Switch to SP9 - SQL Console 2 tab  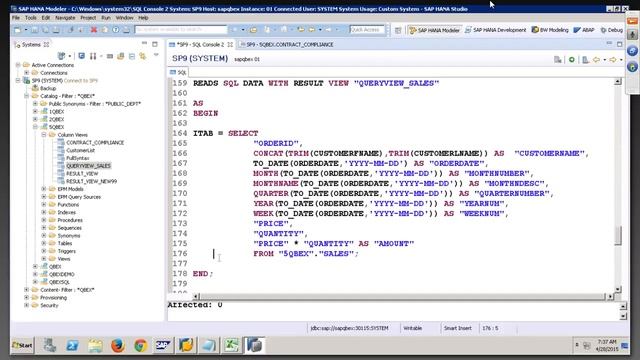point(200,44)
